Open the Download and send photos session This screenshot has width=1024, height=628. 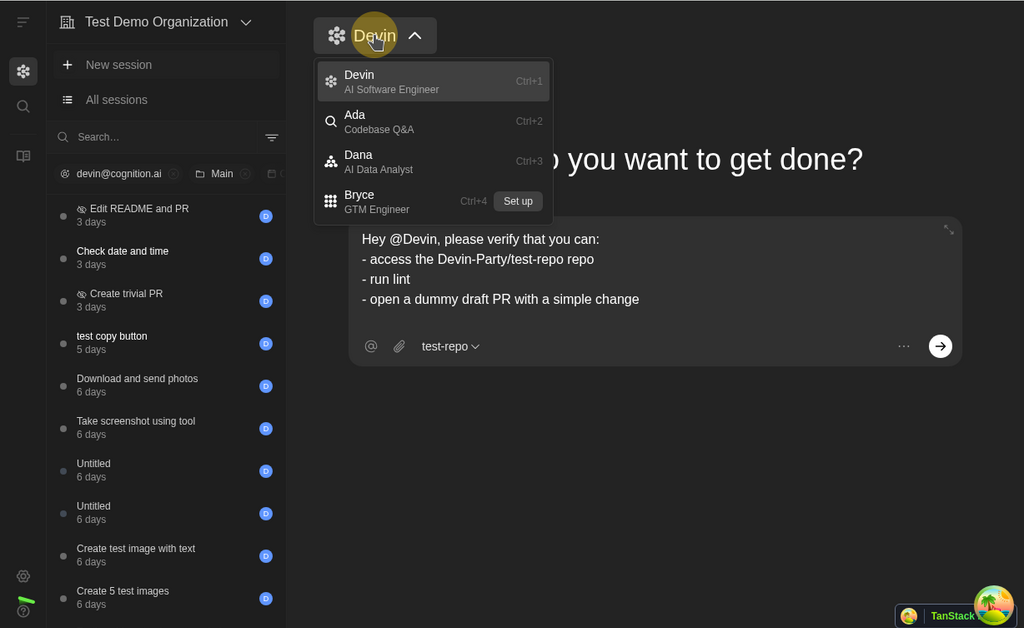167,385
